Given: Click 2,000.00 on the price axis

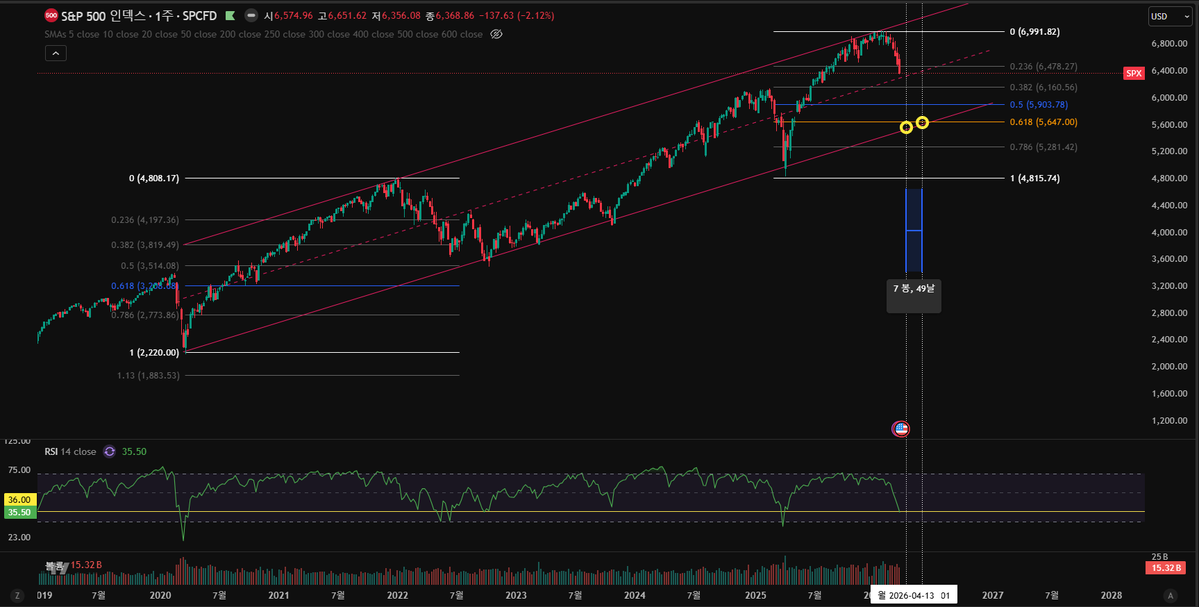Looking at the screenshot, I should [1168, 367].
